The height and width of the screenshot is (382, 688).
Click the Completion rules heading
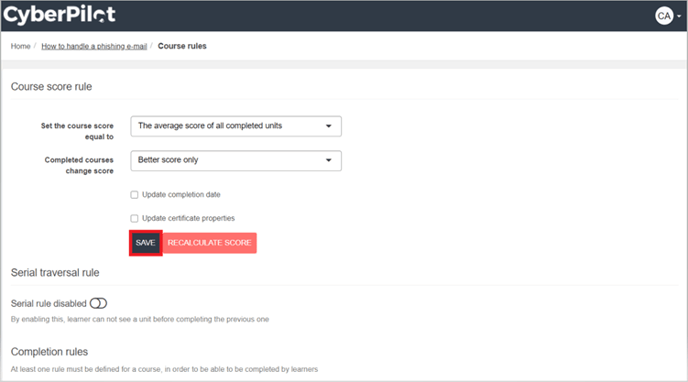click(49, 352)
